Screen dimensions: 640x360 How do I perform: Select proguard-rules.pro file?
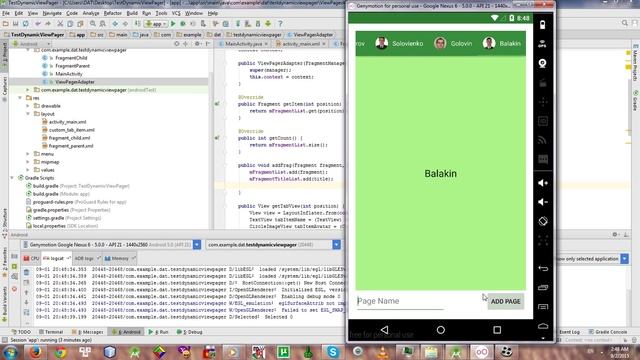click(x=53, y=202)
